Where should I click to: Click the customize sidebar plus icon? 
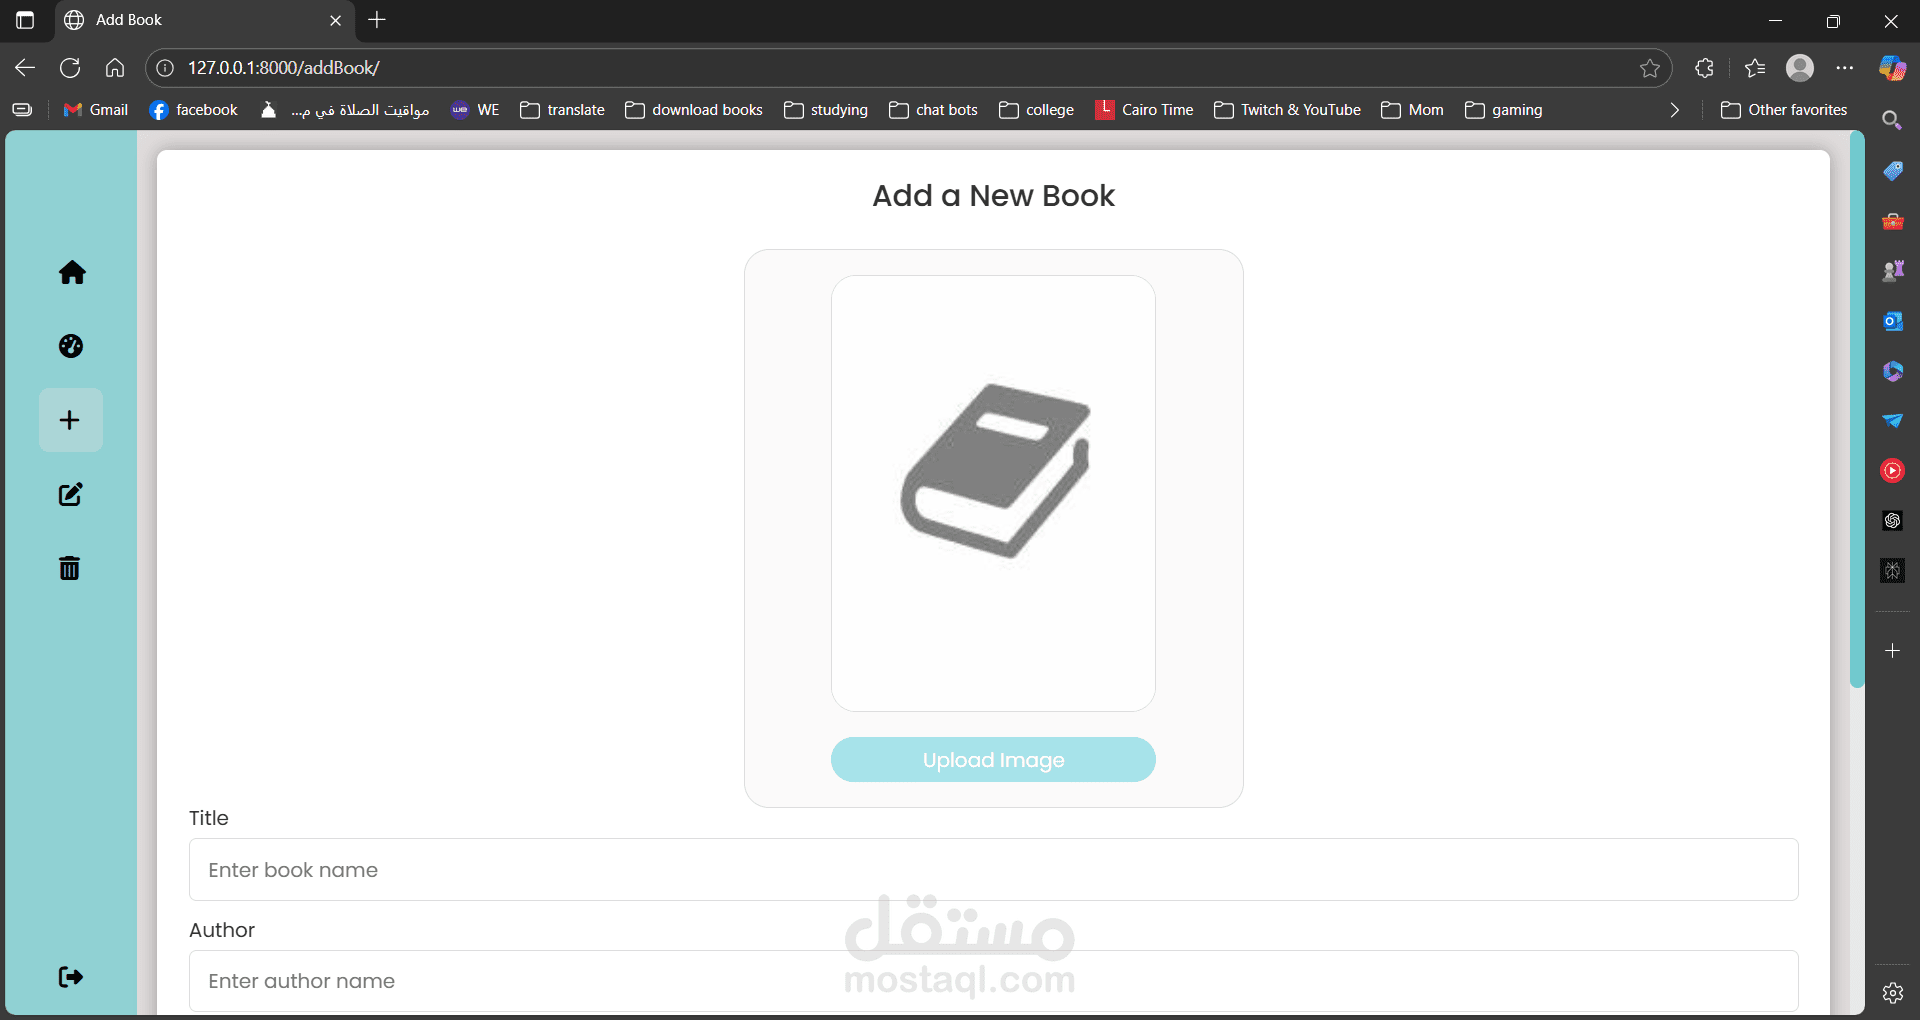click(x=1892, y=650)
